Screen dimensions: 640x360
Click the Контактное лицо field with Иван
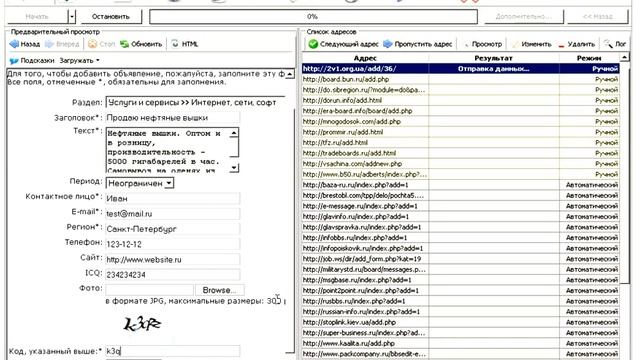coord(173,198)
